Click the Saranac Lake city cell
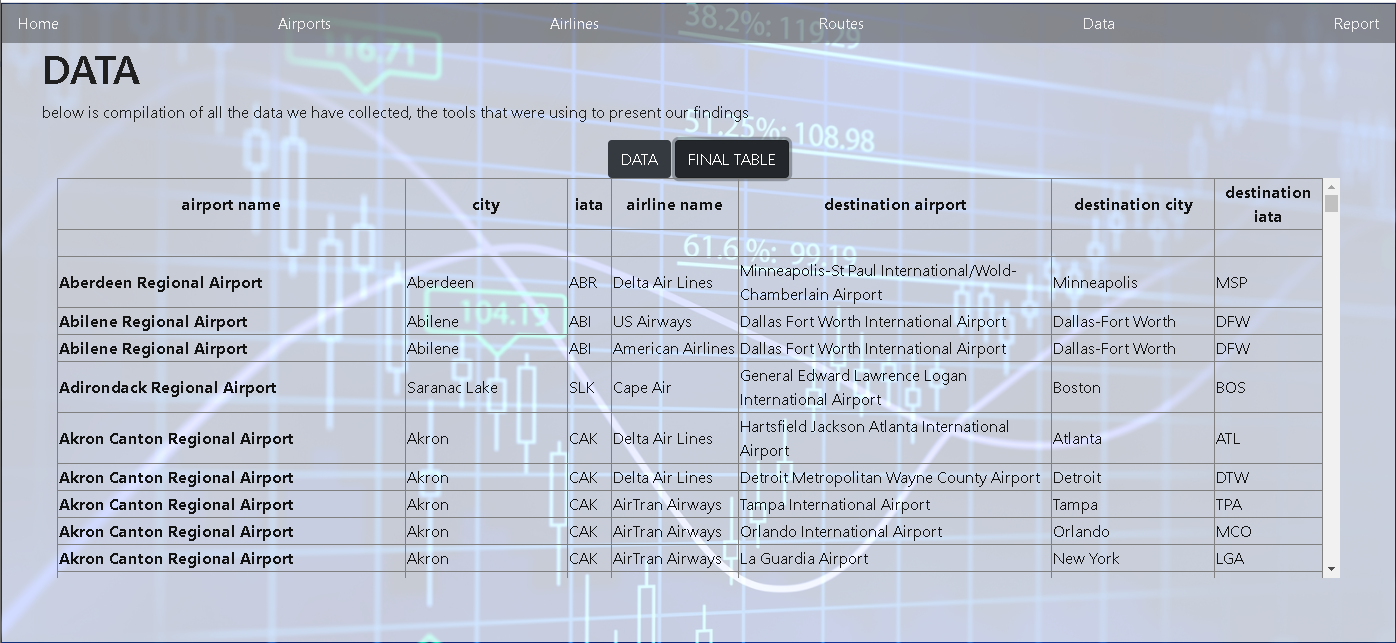 [486, 387]
